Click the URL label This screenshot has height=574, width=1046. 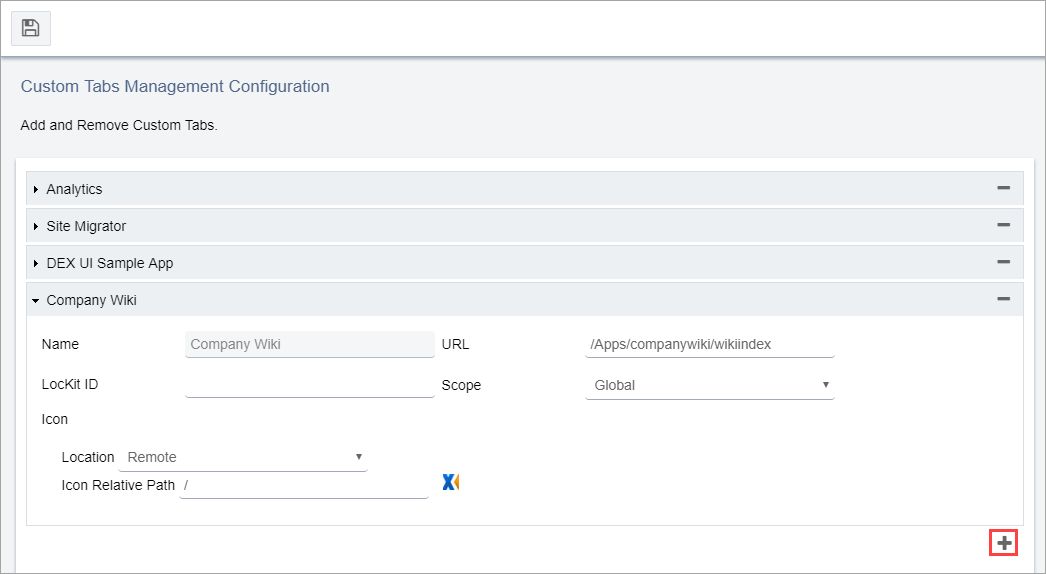tap(455, 344)
